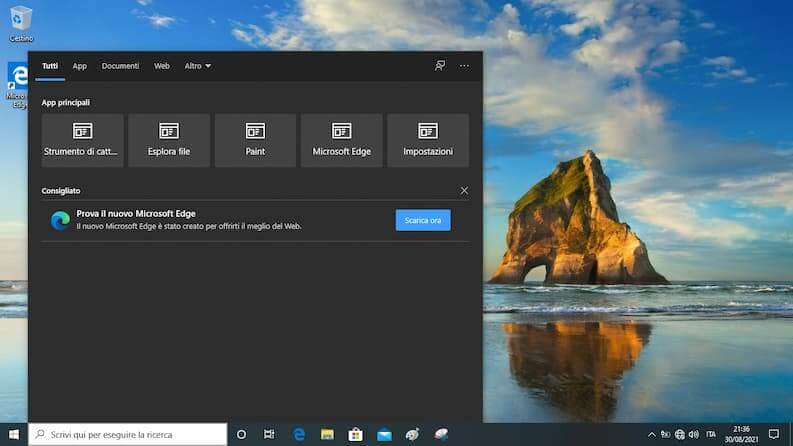Click the taskbar search field Scrivi qui
793x446 pixels.
tap(127, 434)
